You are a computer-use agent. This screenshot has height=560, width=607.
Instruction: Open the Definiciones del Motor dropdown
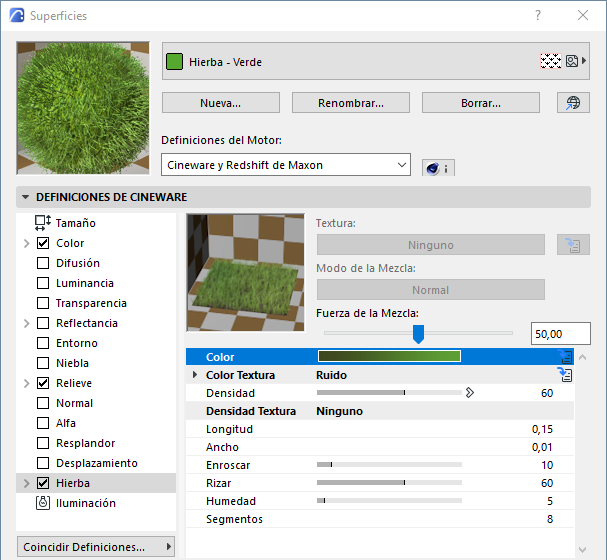pos(286,165)
